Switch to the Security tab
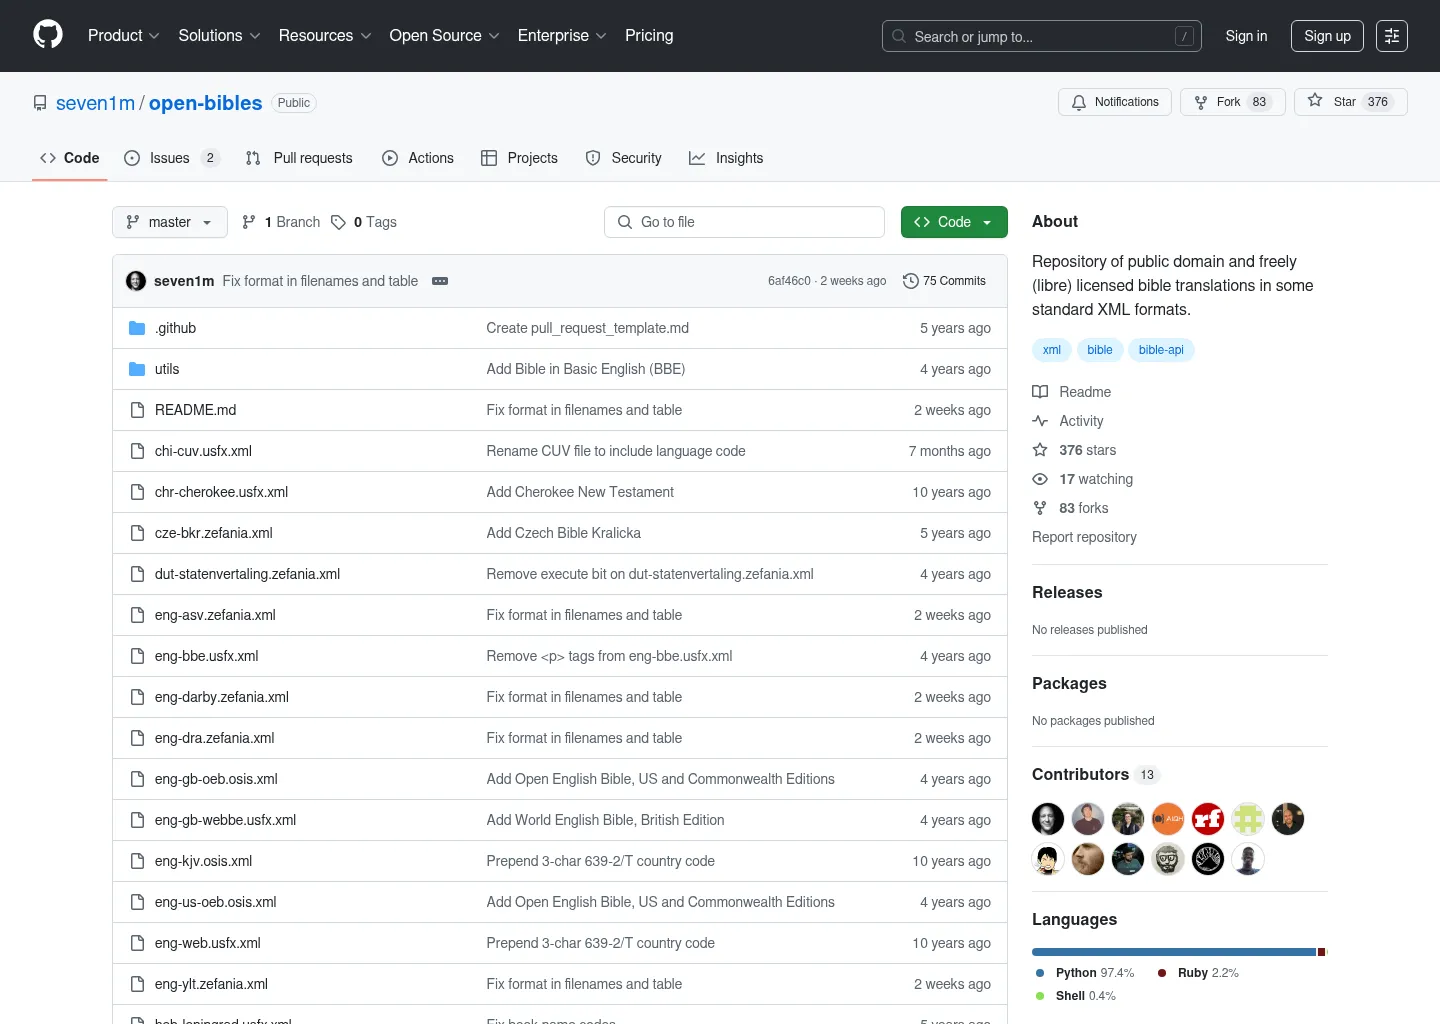Viewport: 1440px width, 1024px height. (623, 158)
